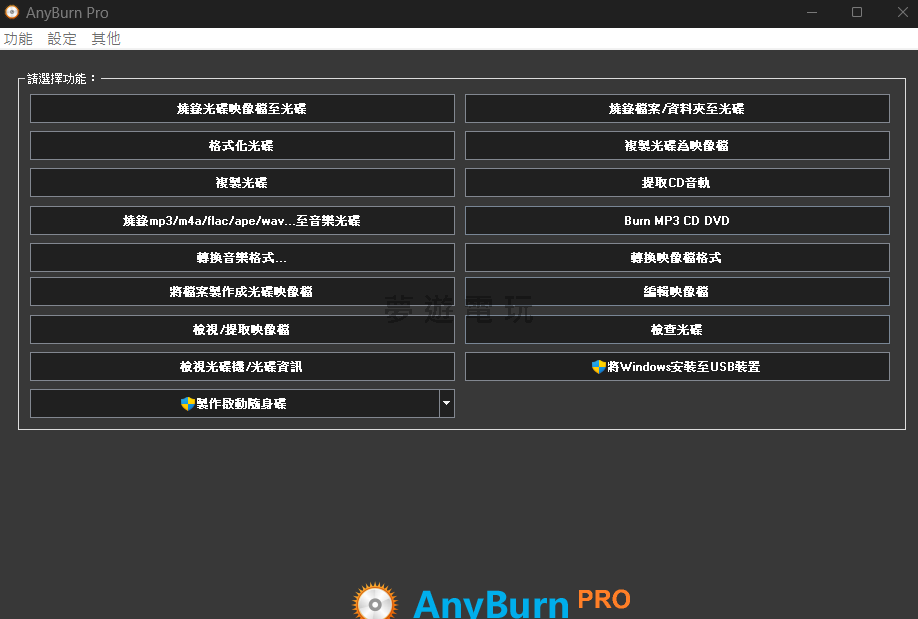Select 檢視/提取映像檔 button
The height and width of the screenshot is (619, 918).
click(242, 329)
